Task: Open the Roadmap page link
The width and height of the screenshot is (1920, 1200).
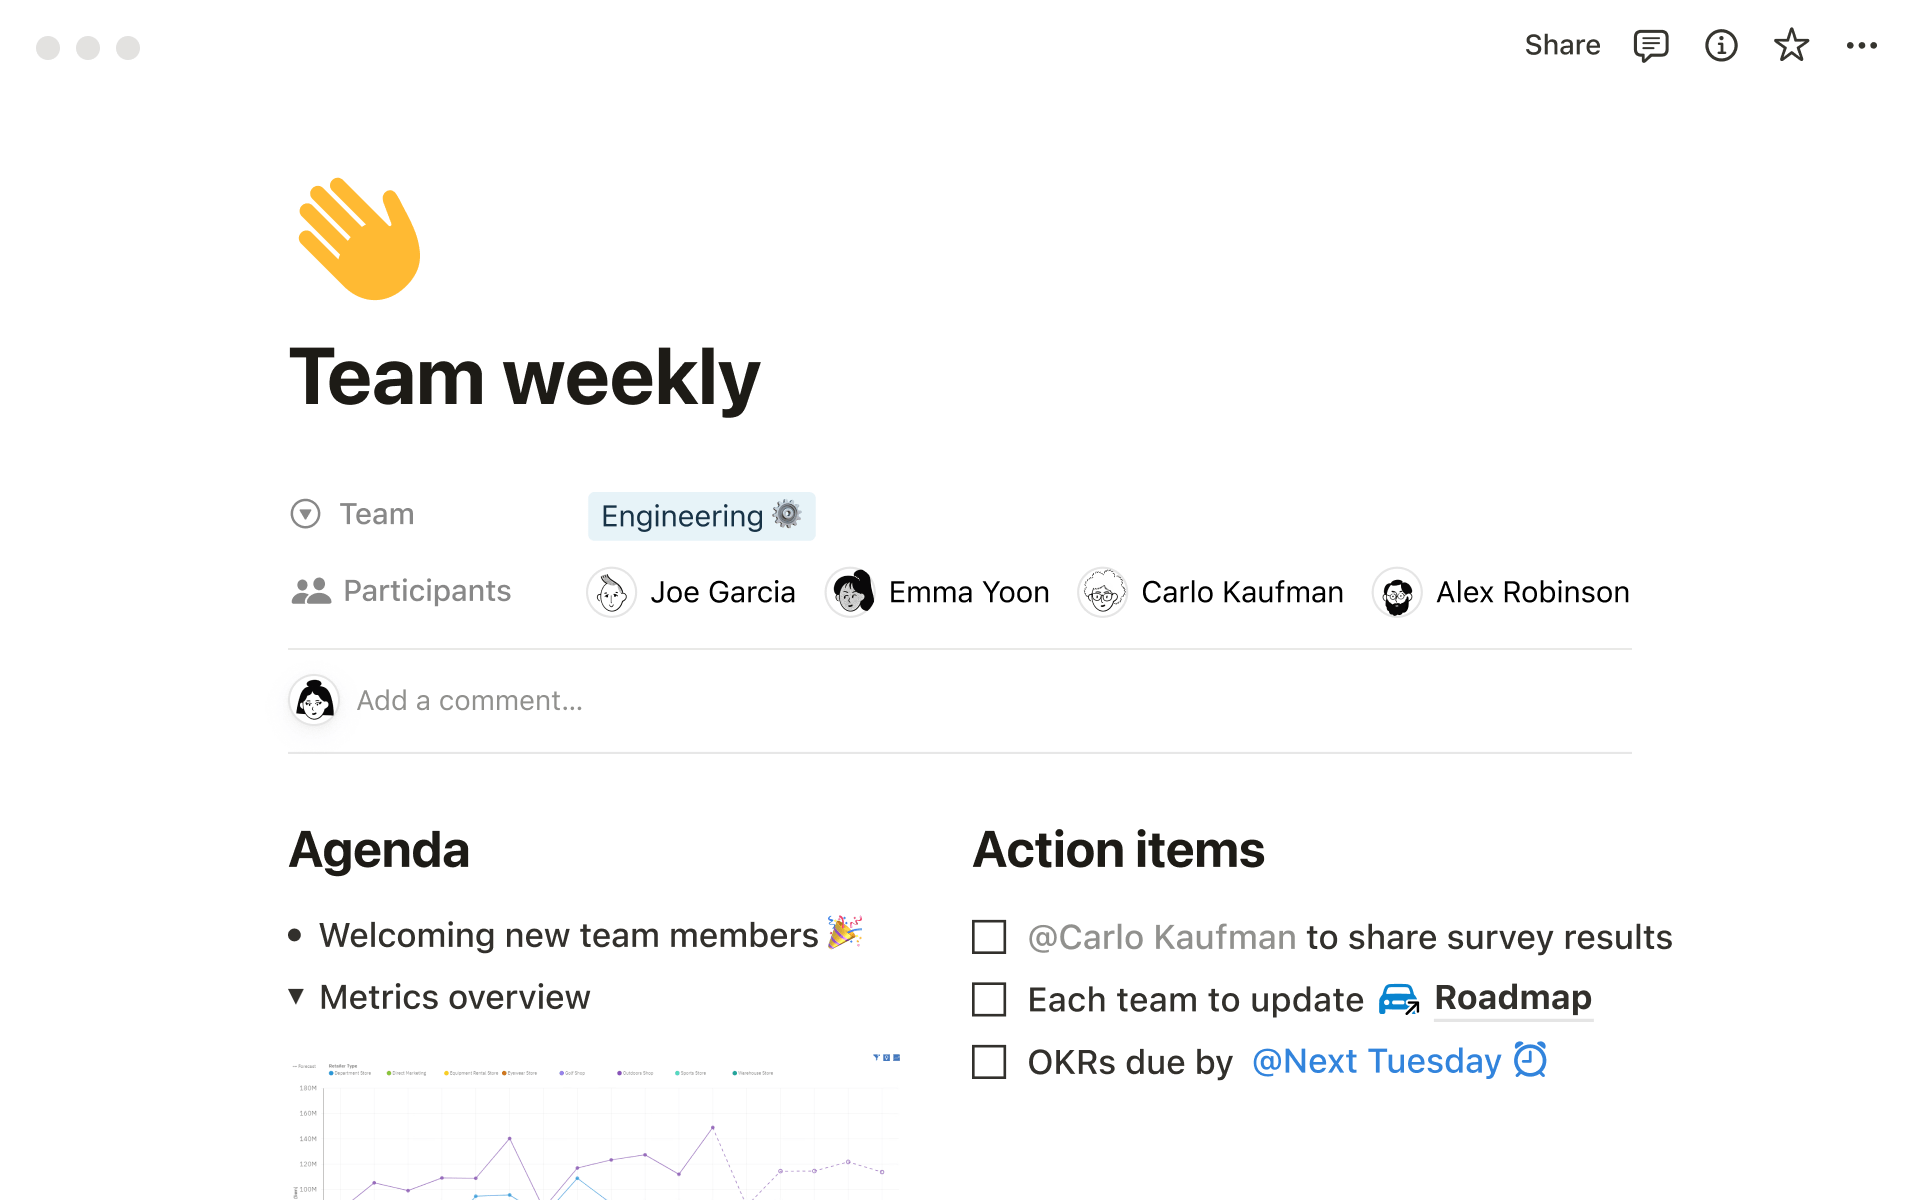Action: pos(1512,998)
